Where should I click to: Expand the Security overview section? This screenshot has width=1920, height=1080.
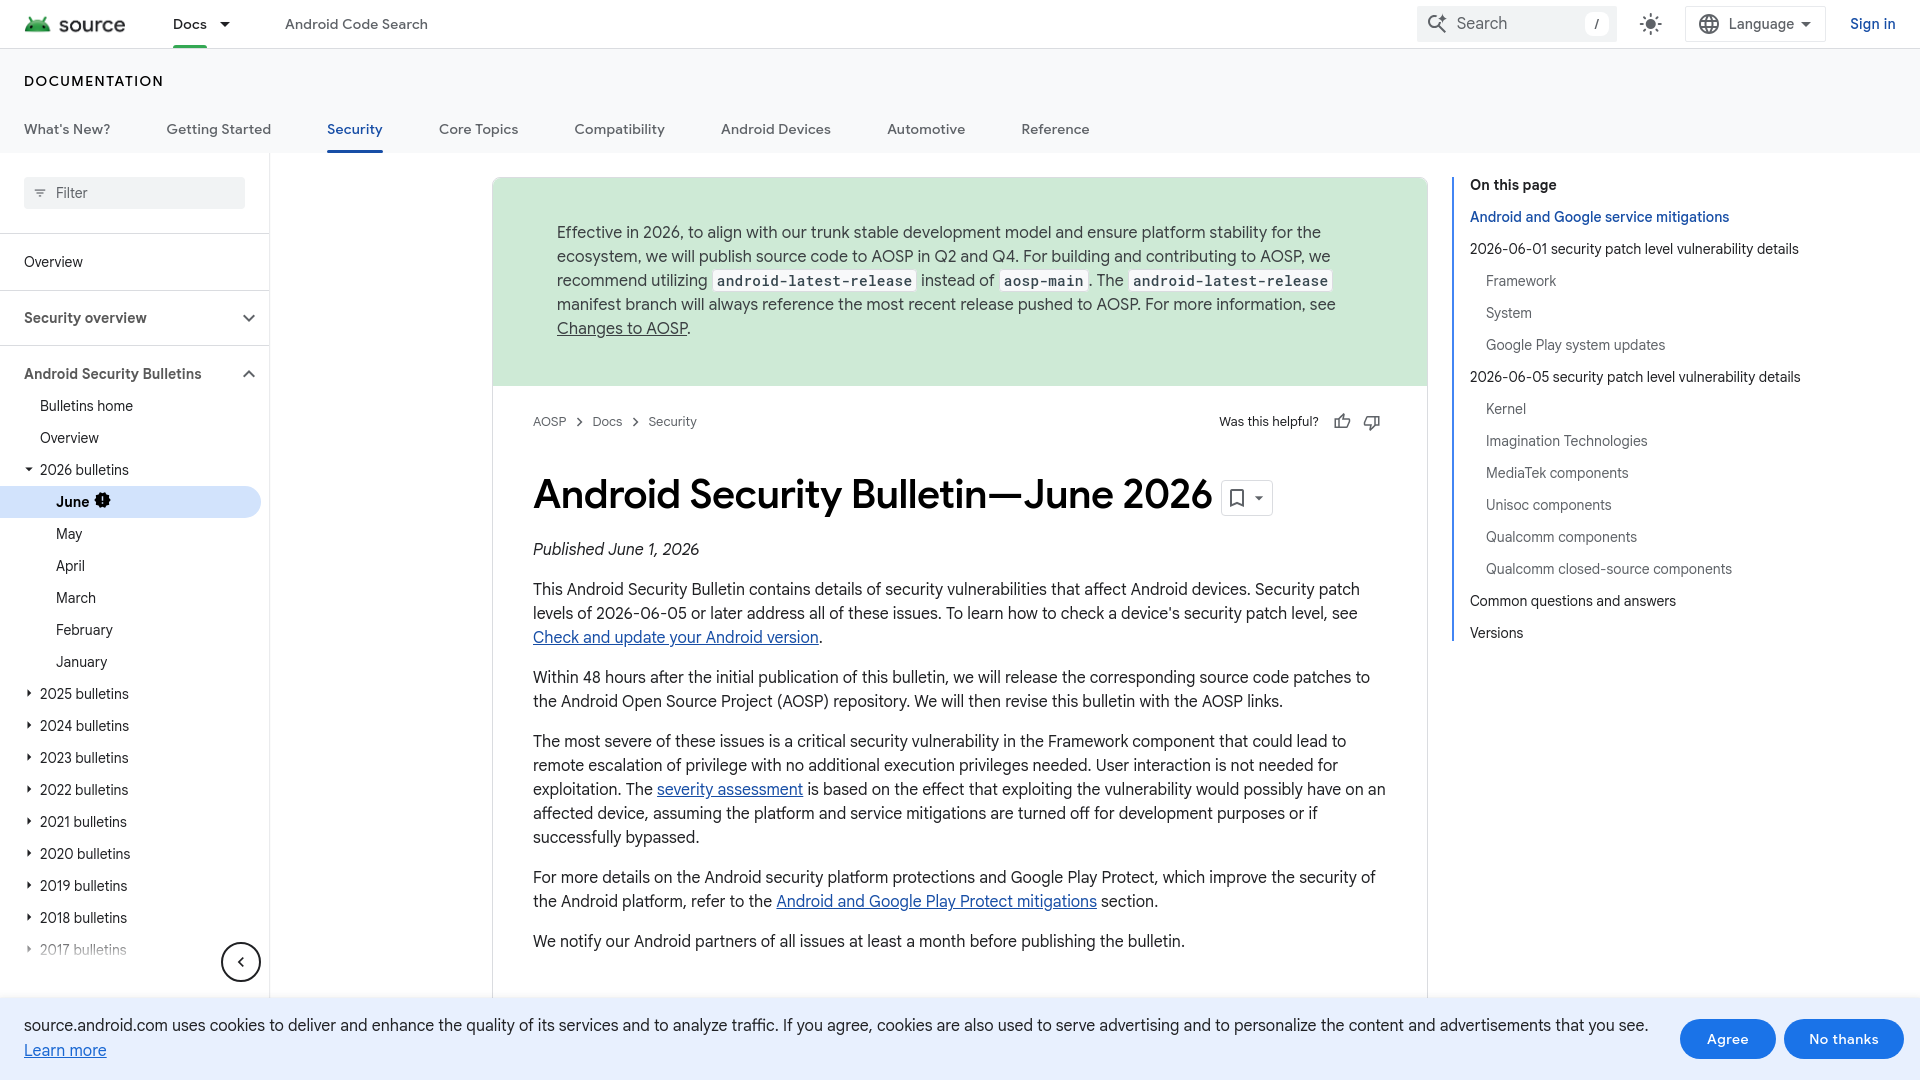pyautogui.click(x=249, y=318)
